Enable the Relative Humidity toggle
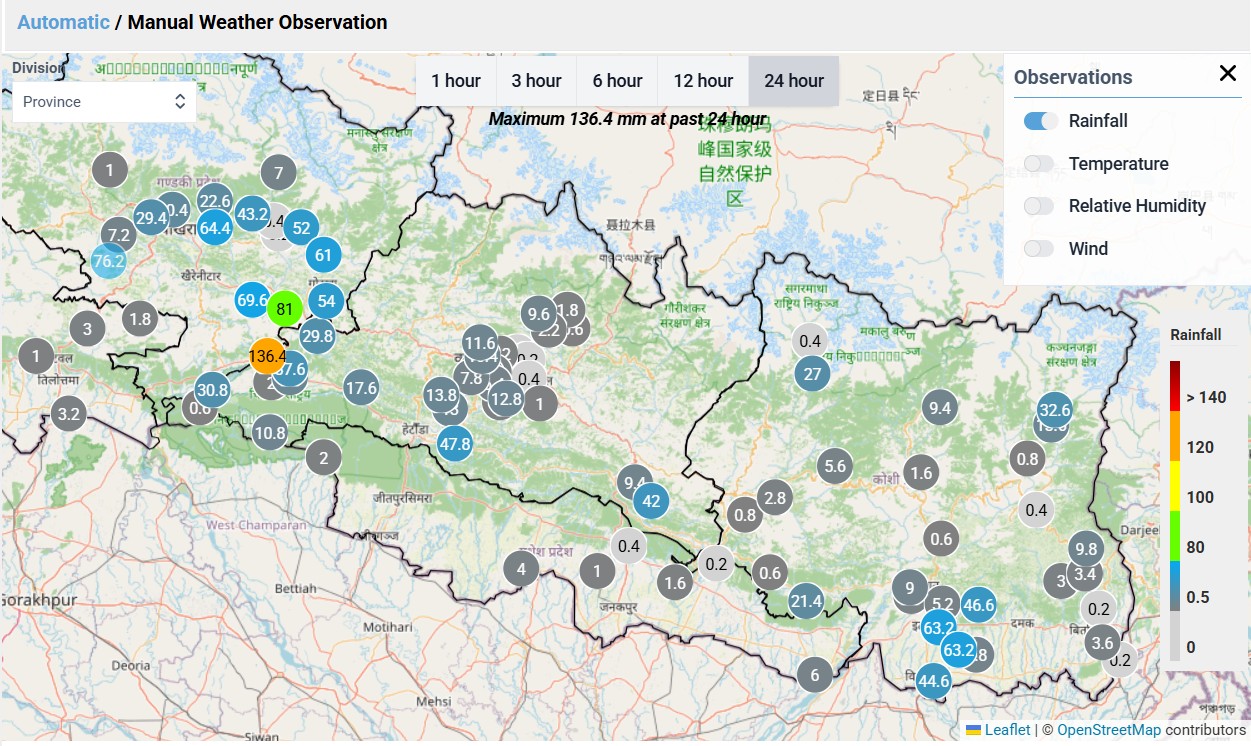The width and height of the screenshot is (1251, 746). tap(1040, 206)
